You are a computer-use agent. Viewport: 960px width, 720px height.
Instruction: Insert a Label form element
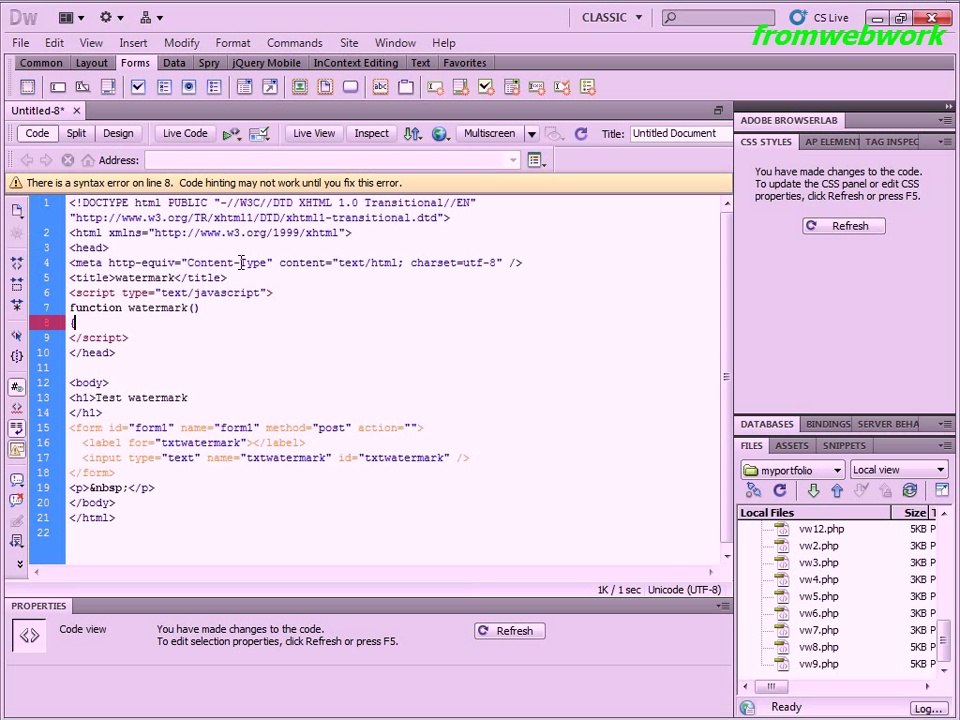pyautogui.click(x=380, y=87)
